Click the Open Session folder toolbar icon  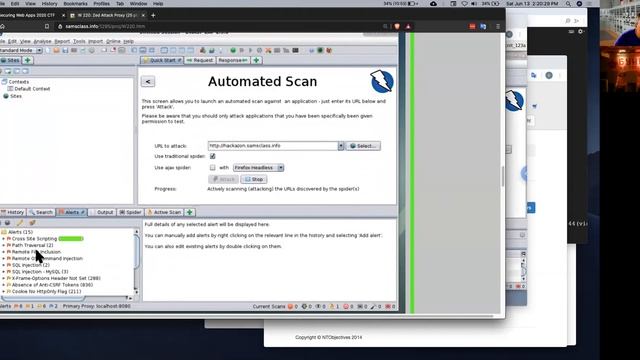(56, 50)
